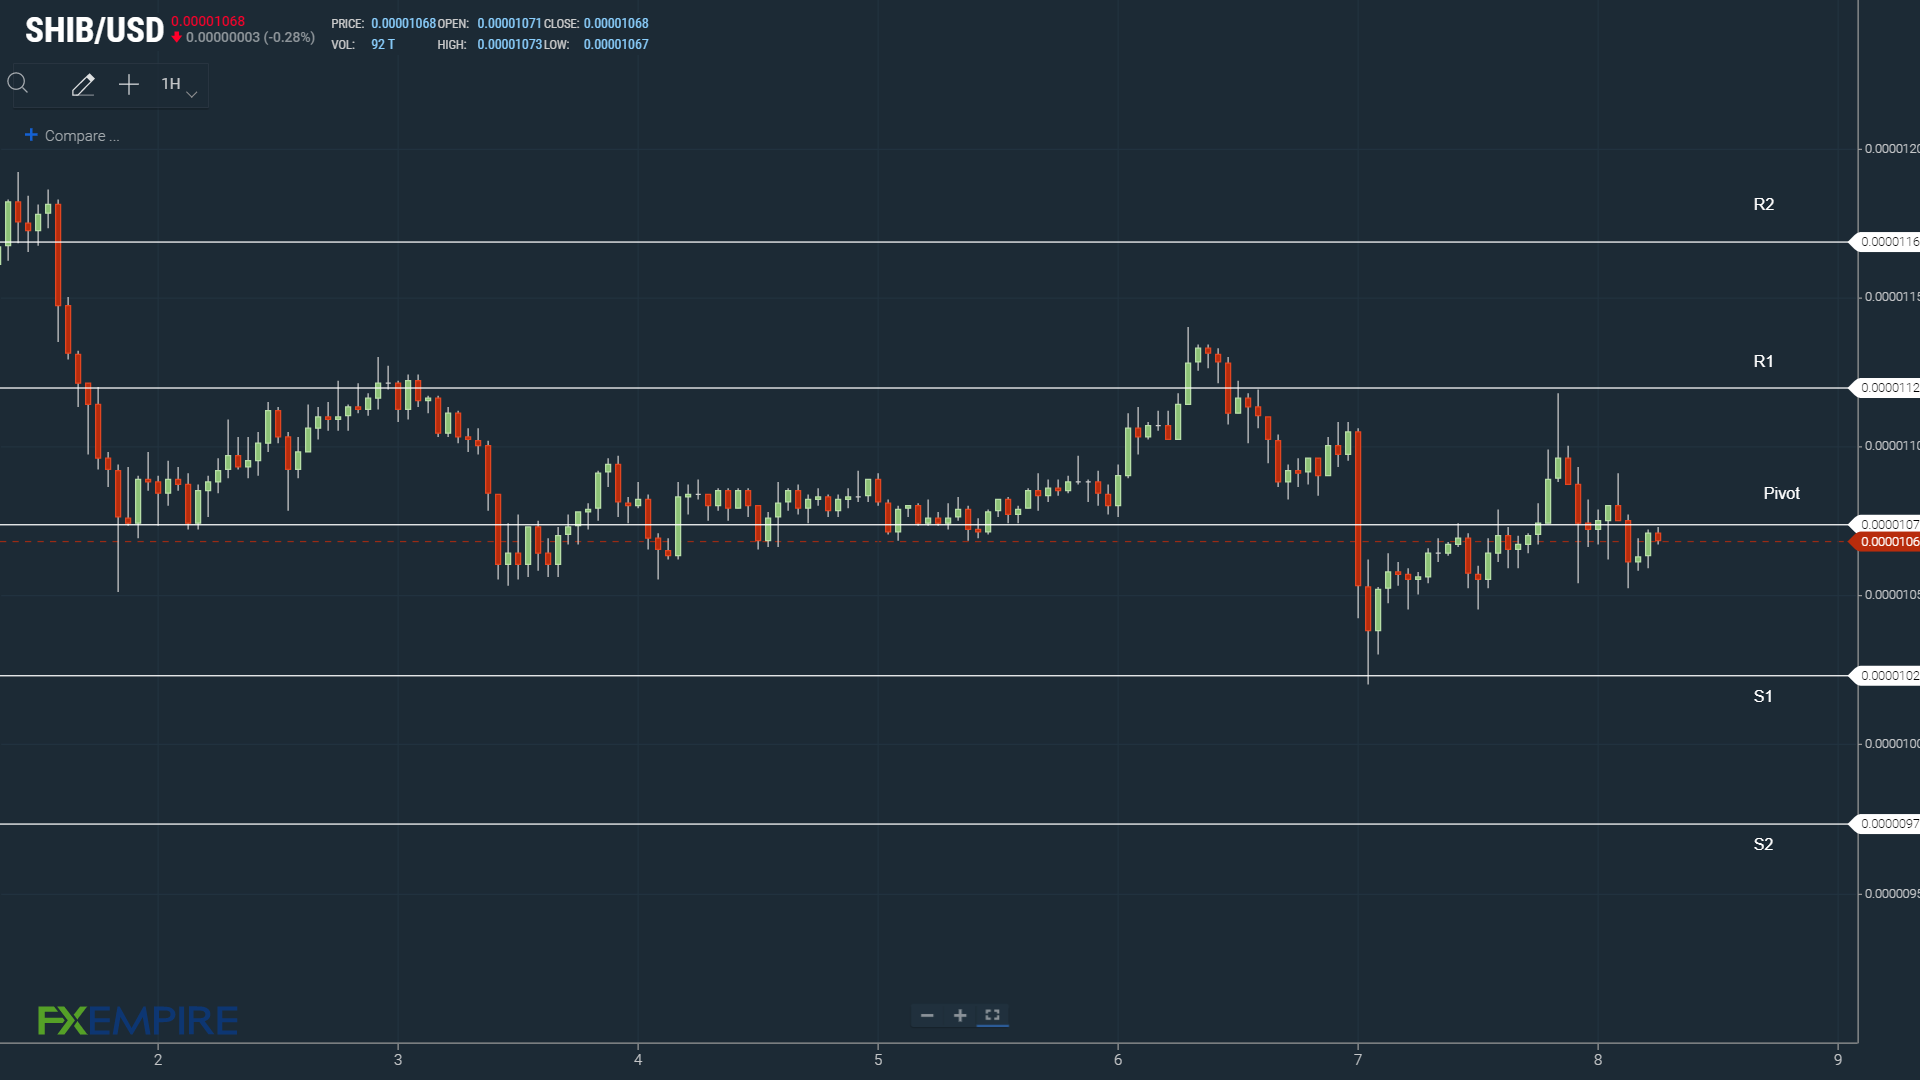Click date label 5 on time axis
This screenshot has width=1920, height=1080.
(x=878, y=1060)
